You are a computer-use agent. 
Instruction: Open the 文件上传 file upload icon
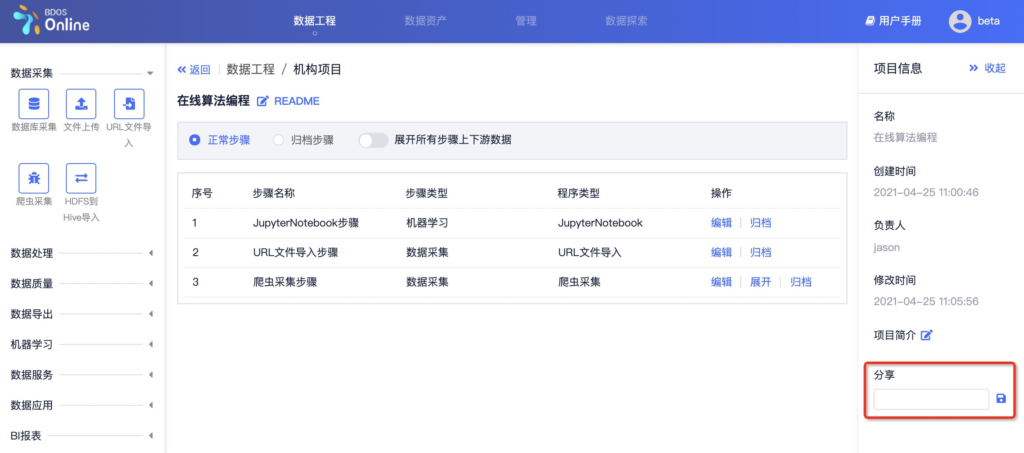click(81, 103)
